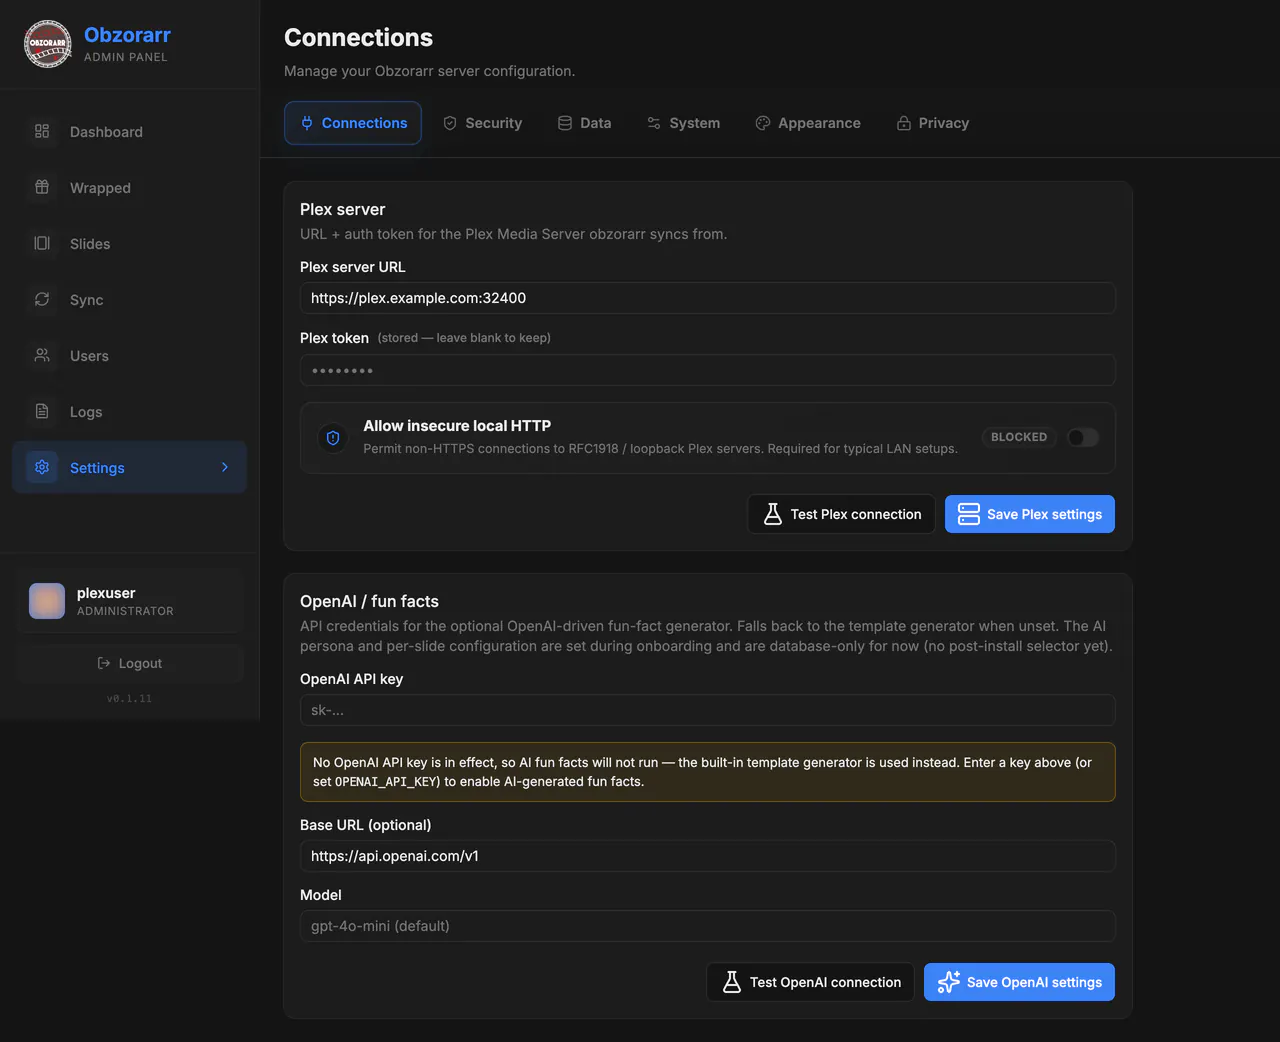
Task: Focus the Base URL (optional) field
Action: pyautogui.click(x=708, y=856)
